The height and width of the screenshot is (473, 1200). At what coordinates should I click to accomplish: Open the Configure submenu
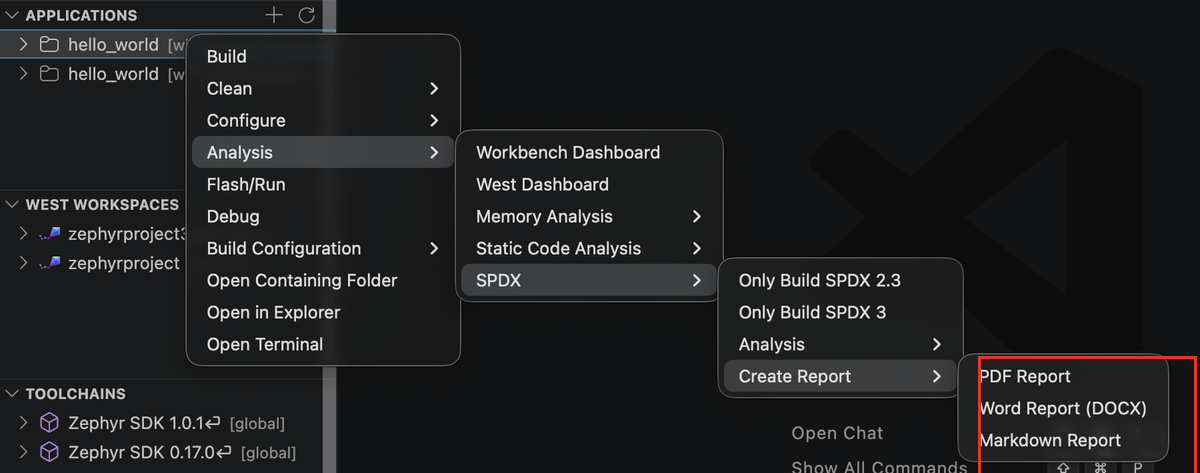323,121
